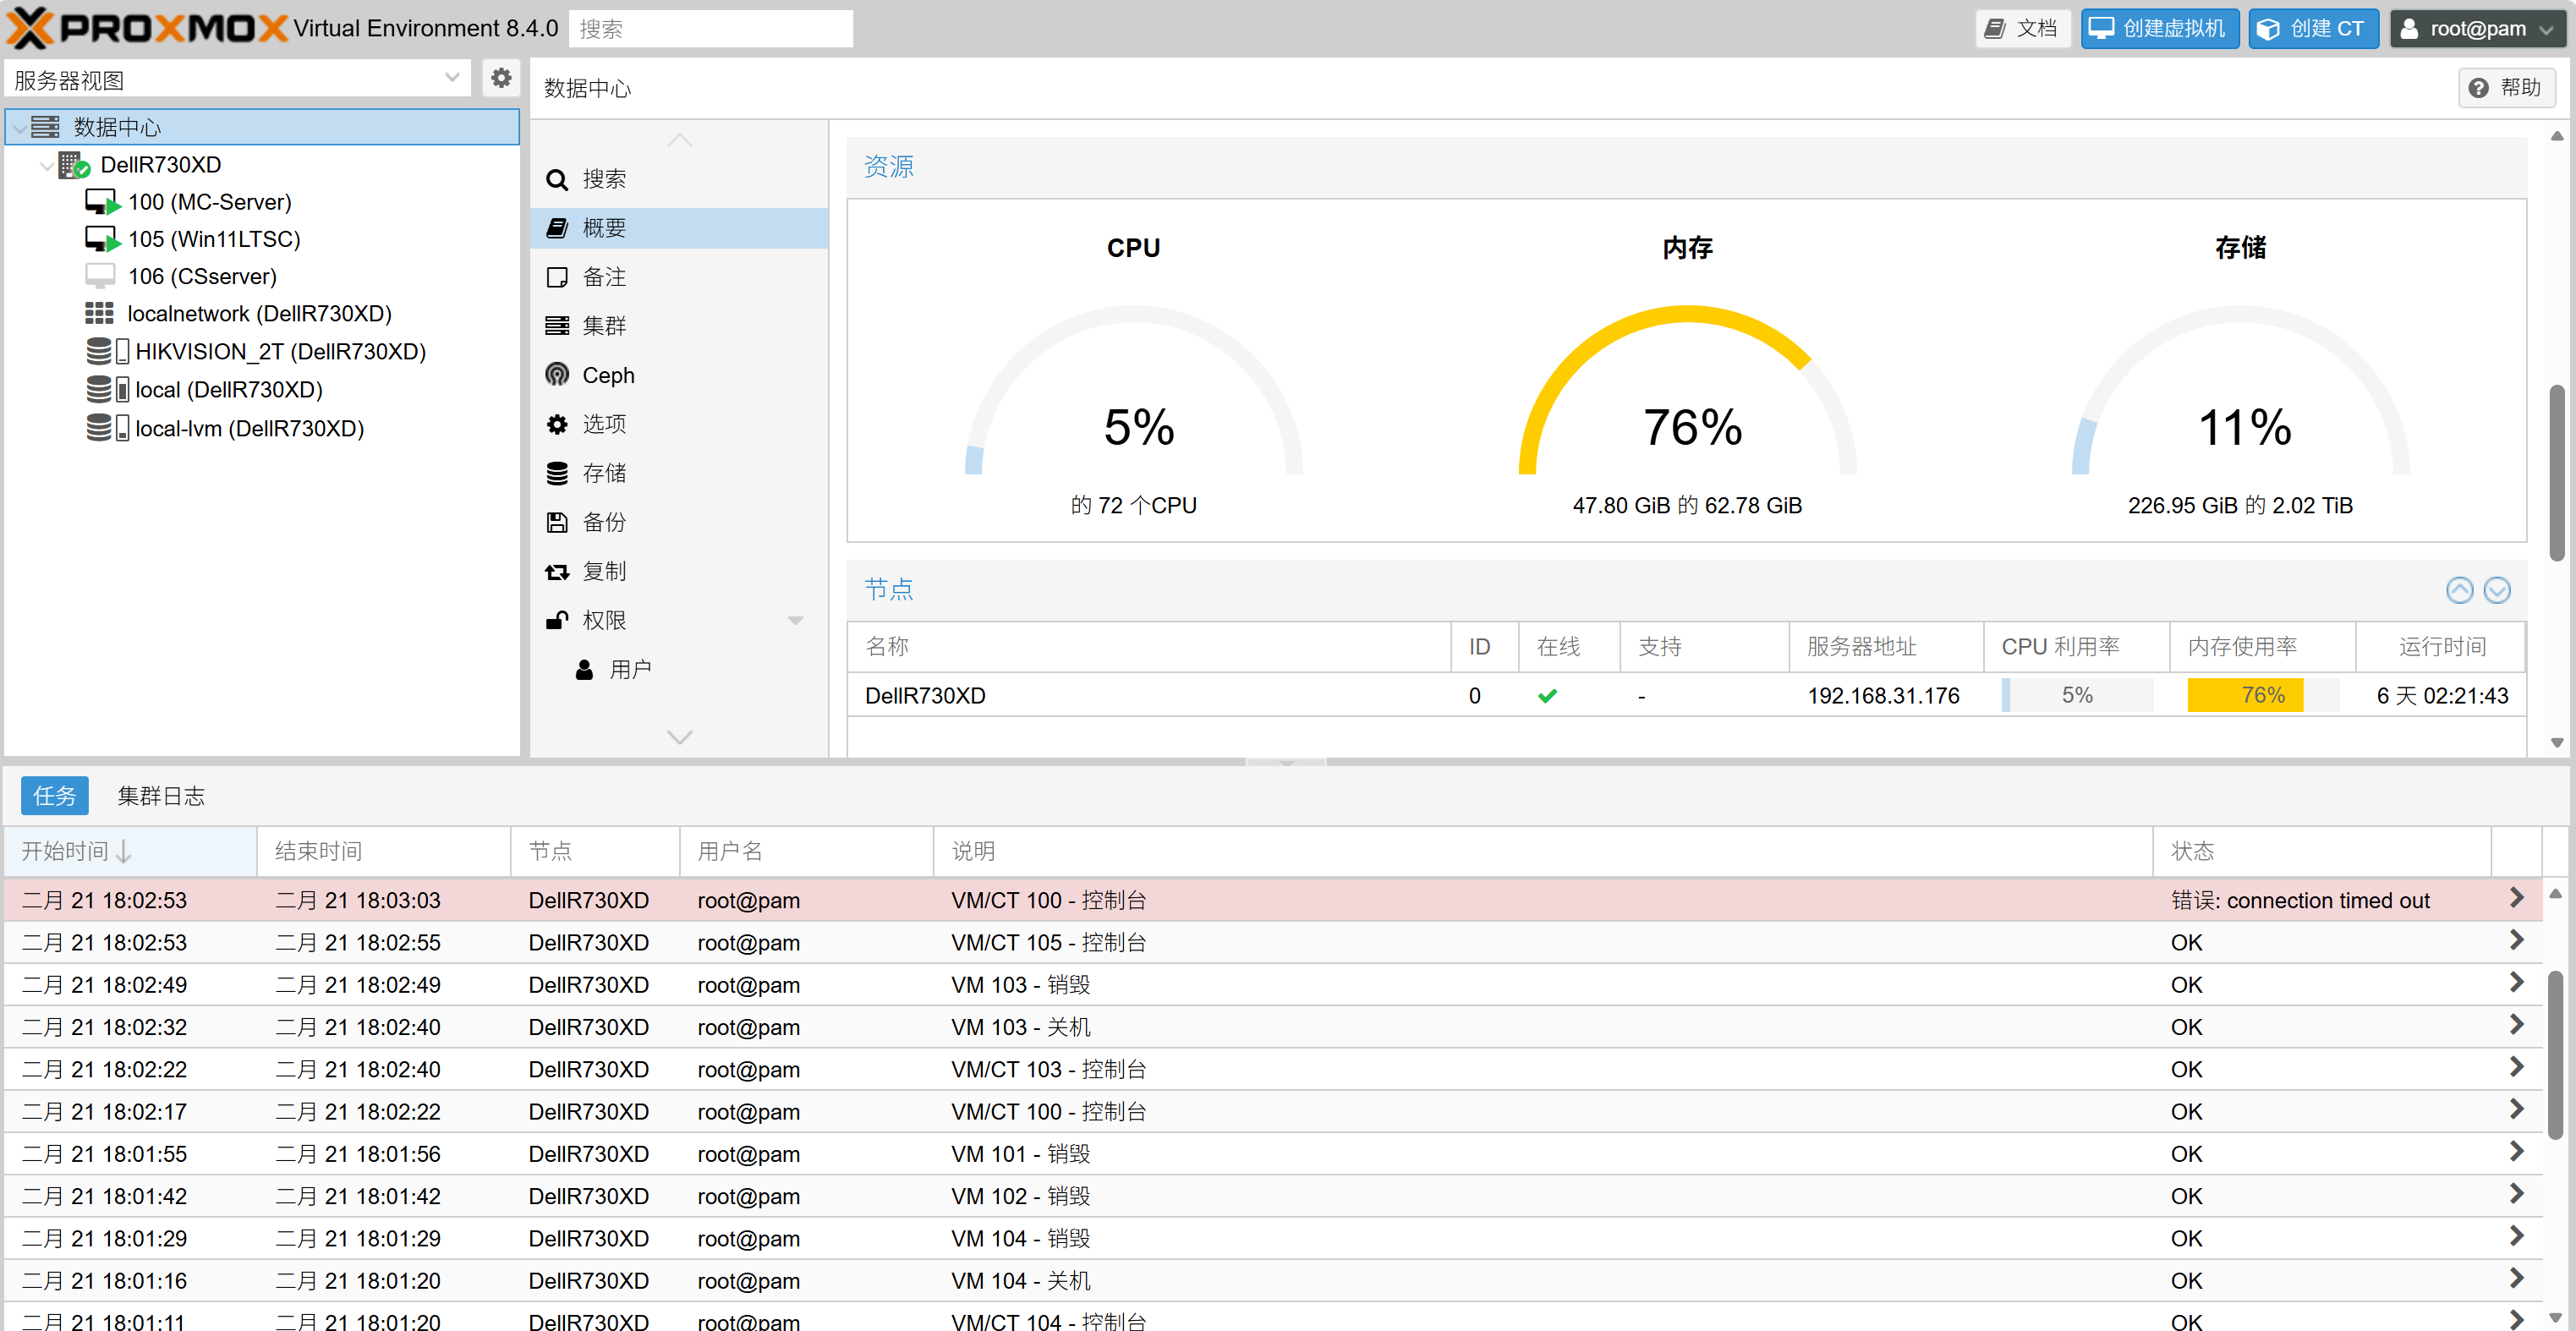
Task: Select the 任务 tab
Action: pos(54,796)
